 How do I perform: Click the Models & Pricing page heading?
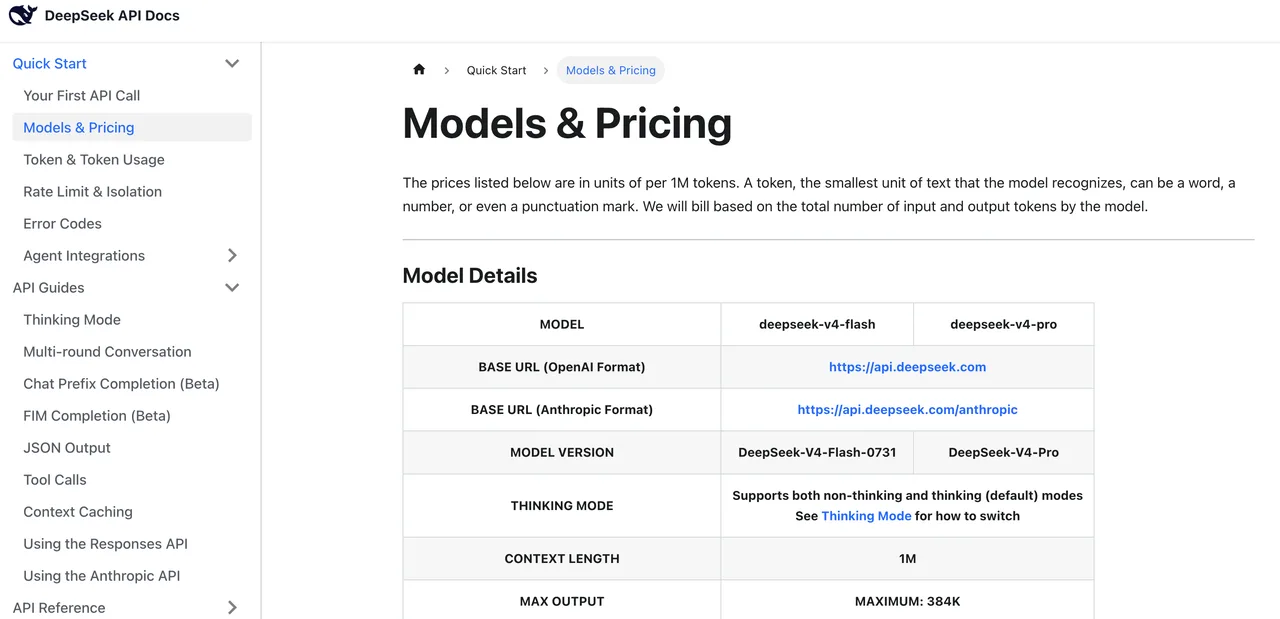pos(567,123)
